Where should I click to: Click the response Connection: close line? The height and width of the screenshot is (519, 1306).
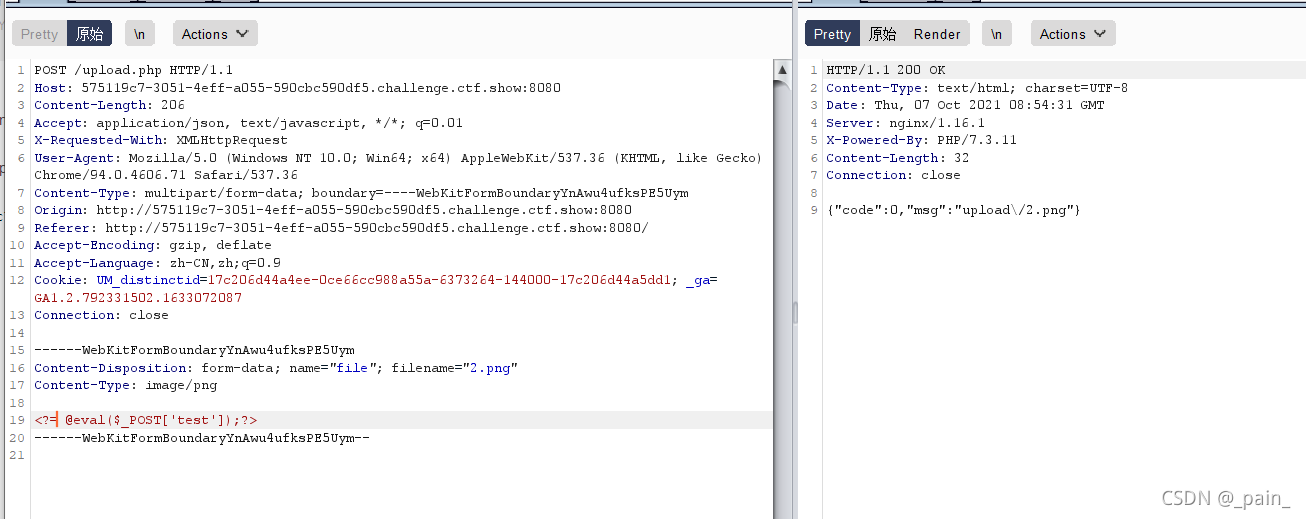coord(893,175)
